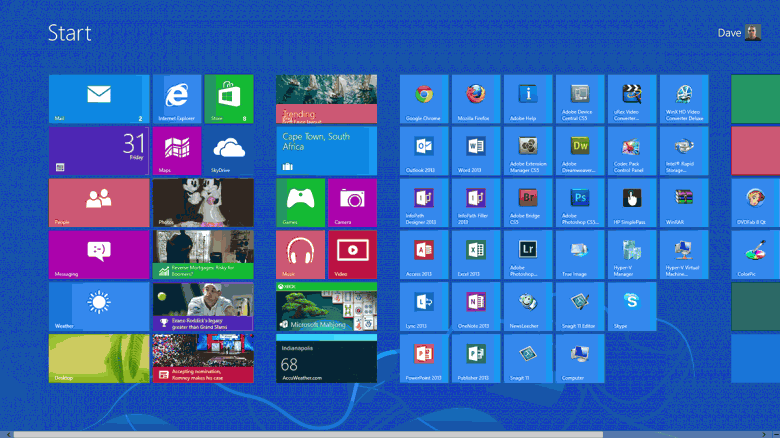This screenshot has width=780, height=438.
Task: Open the Mail tile
Action: [x=99, y=99]
